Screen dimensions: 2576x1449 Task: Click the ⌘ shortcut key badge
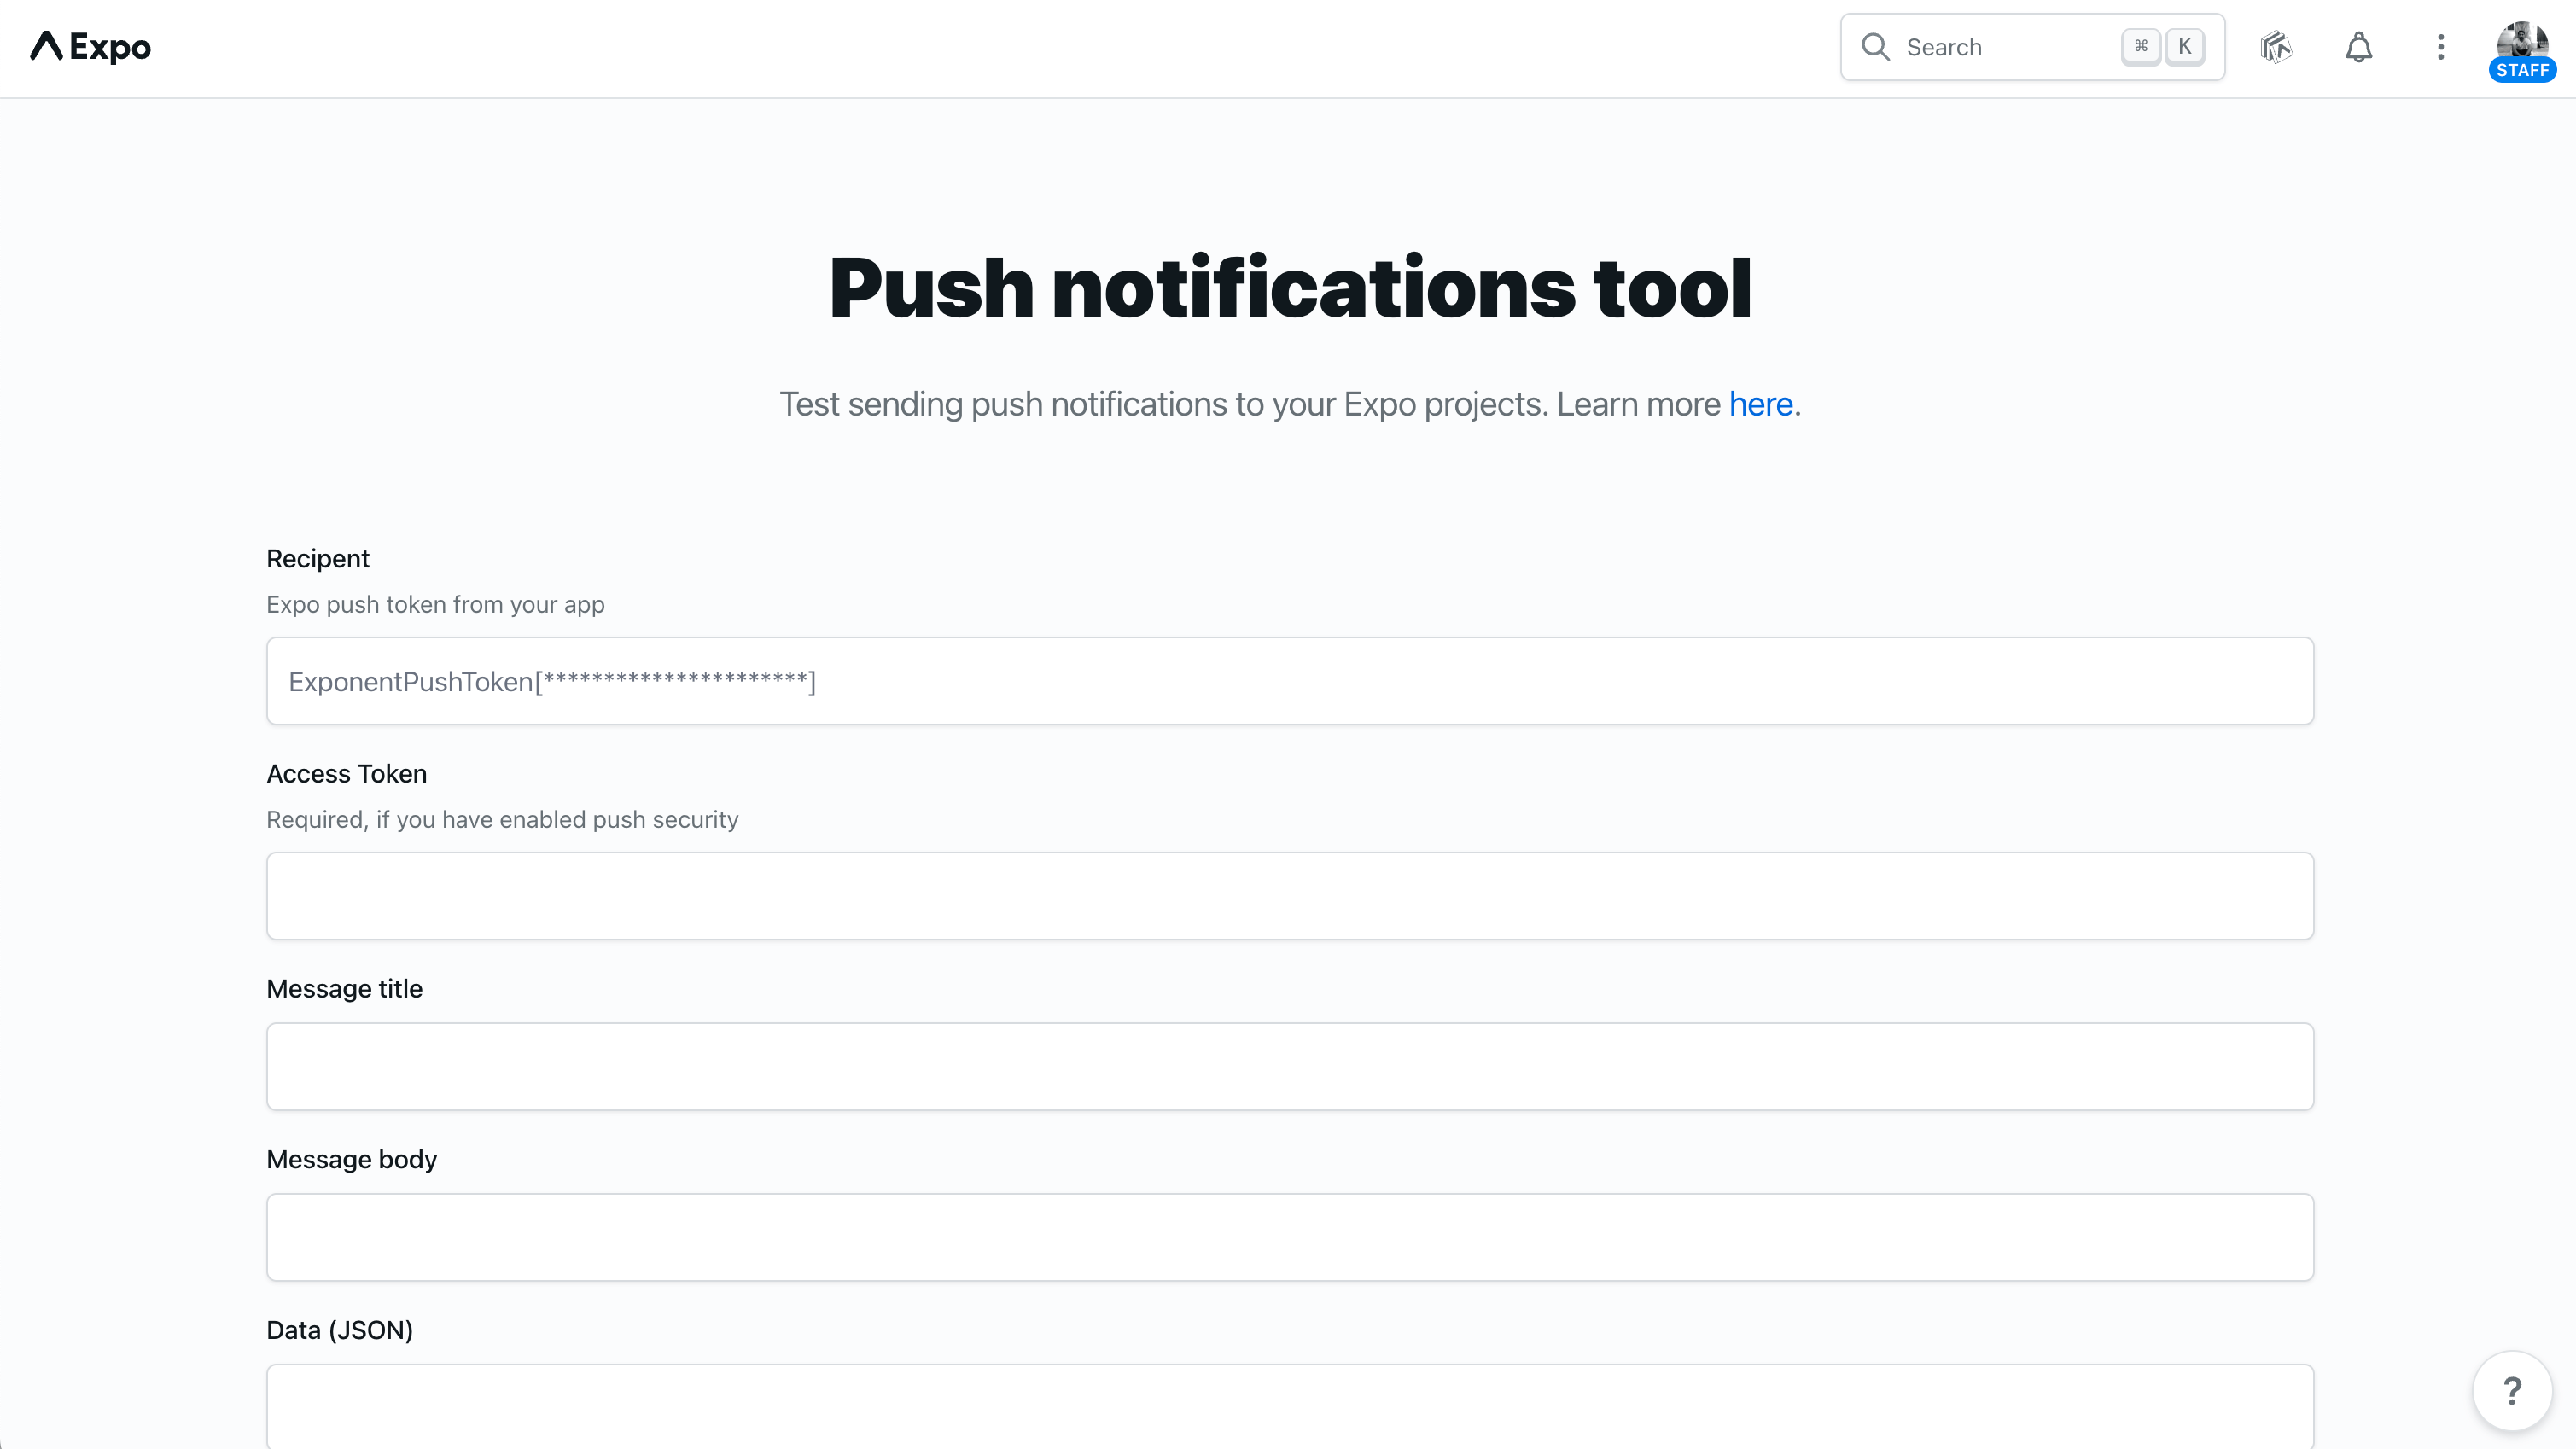(2141, 47)
